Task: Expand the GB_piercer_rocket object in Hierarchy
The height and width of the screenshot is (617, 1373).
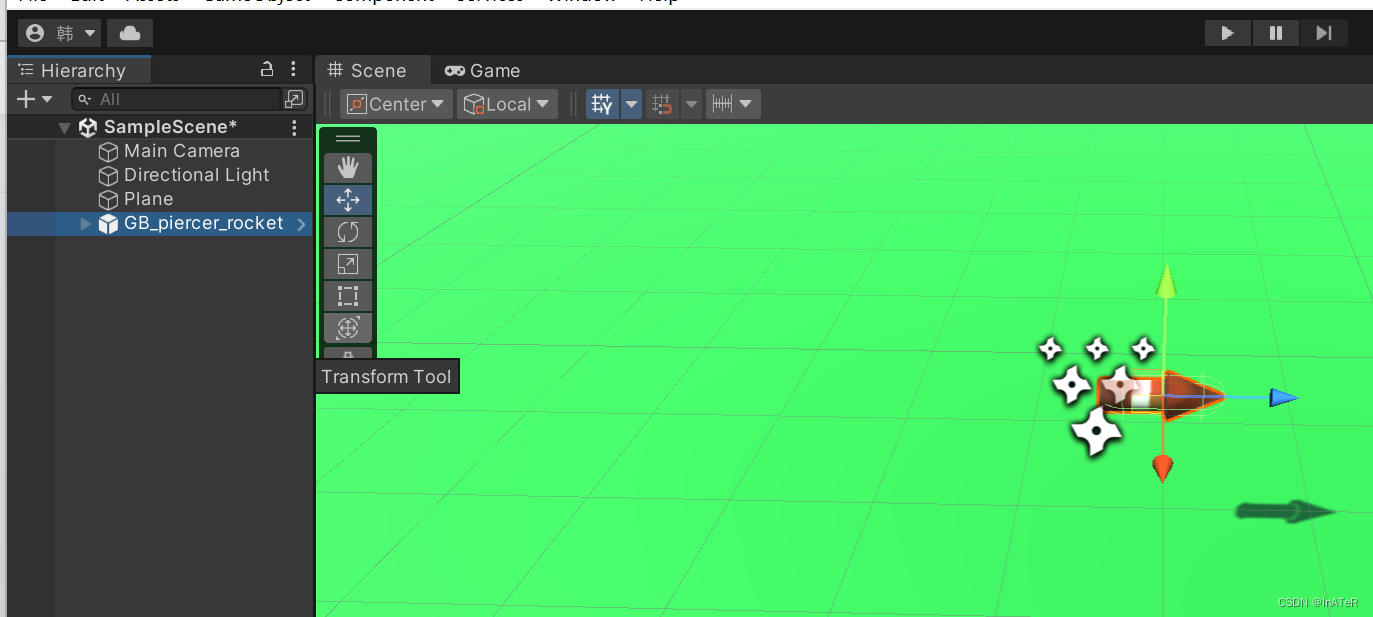Action: click(85, 223)
